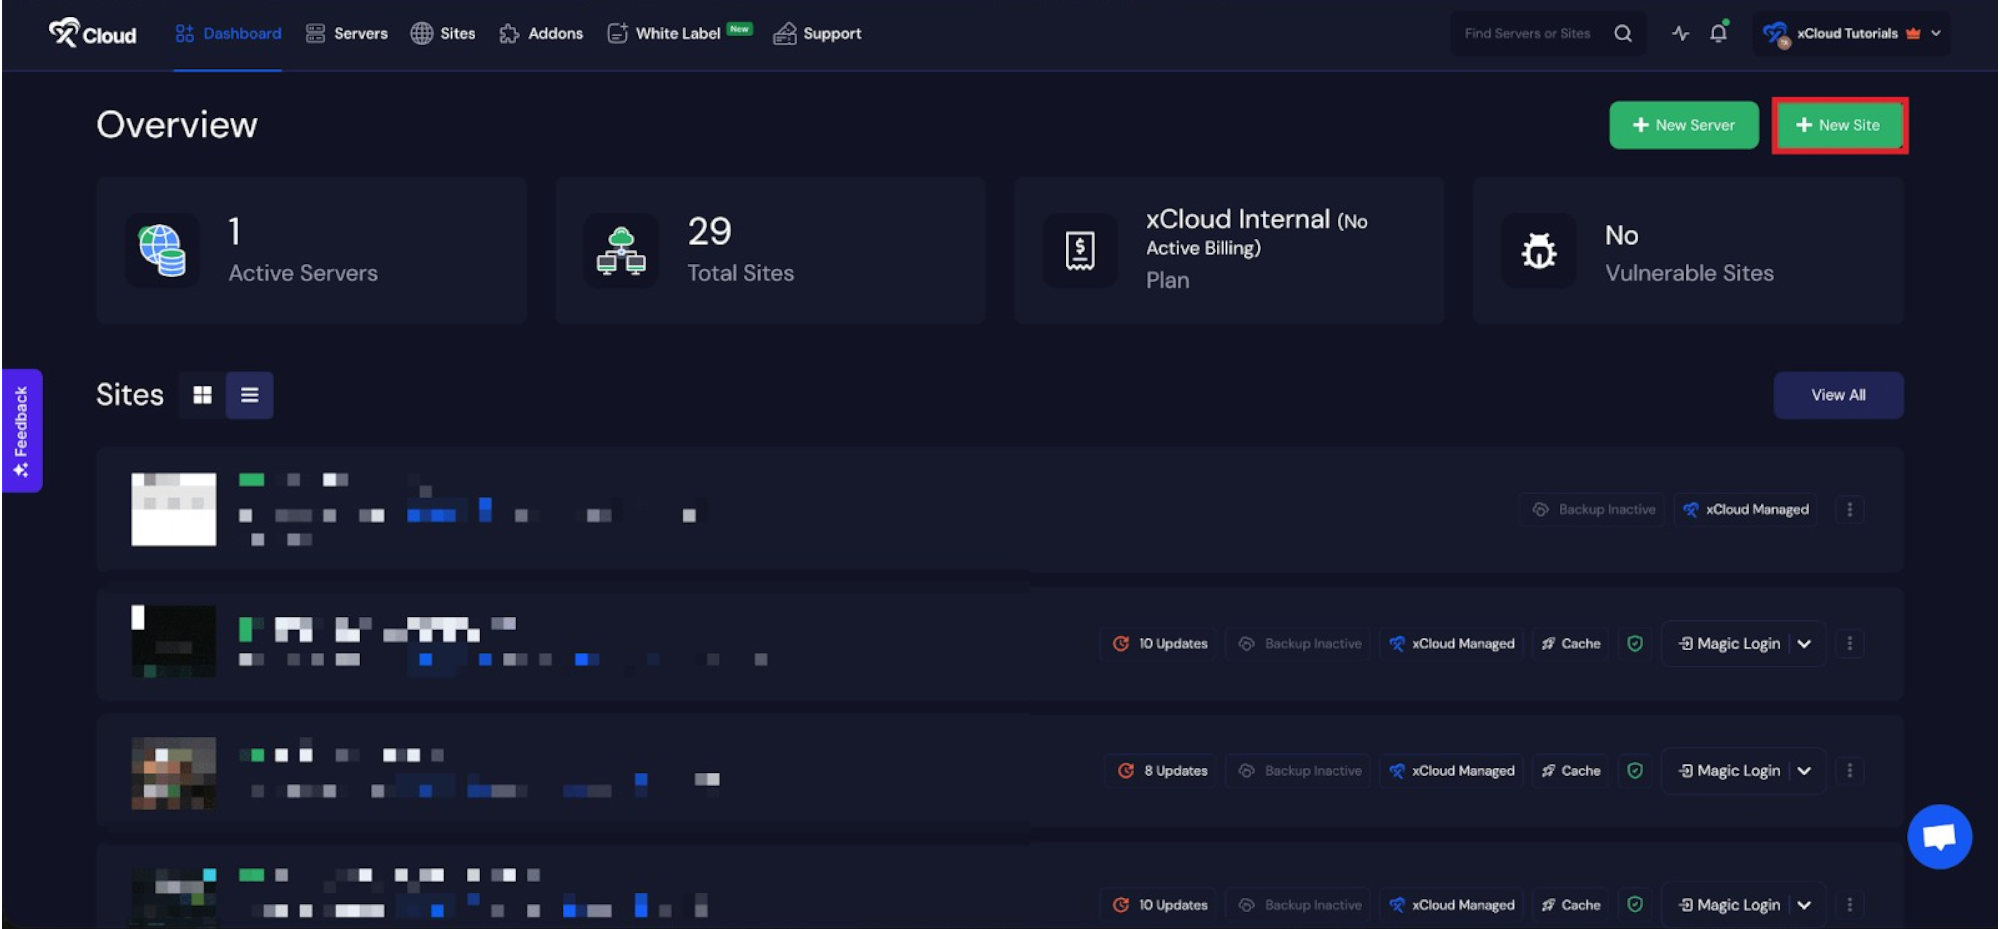Click the Support headset icon
This screenshot has width=2000, height=929.
784,33
